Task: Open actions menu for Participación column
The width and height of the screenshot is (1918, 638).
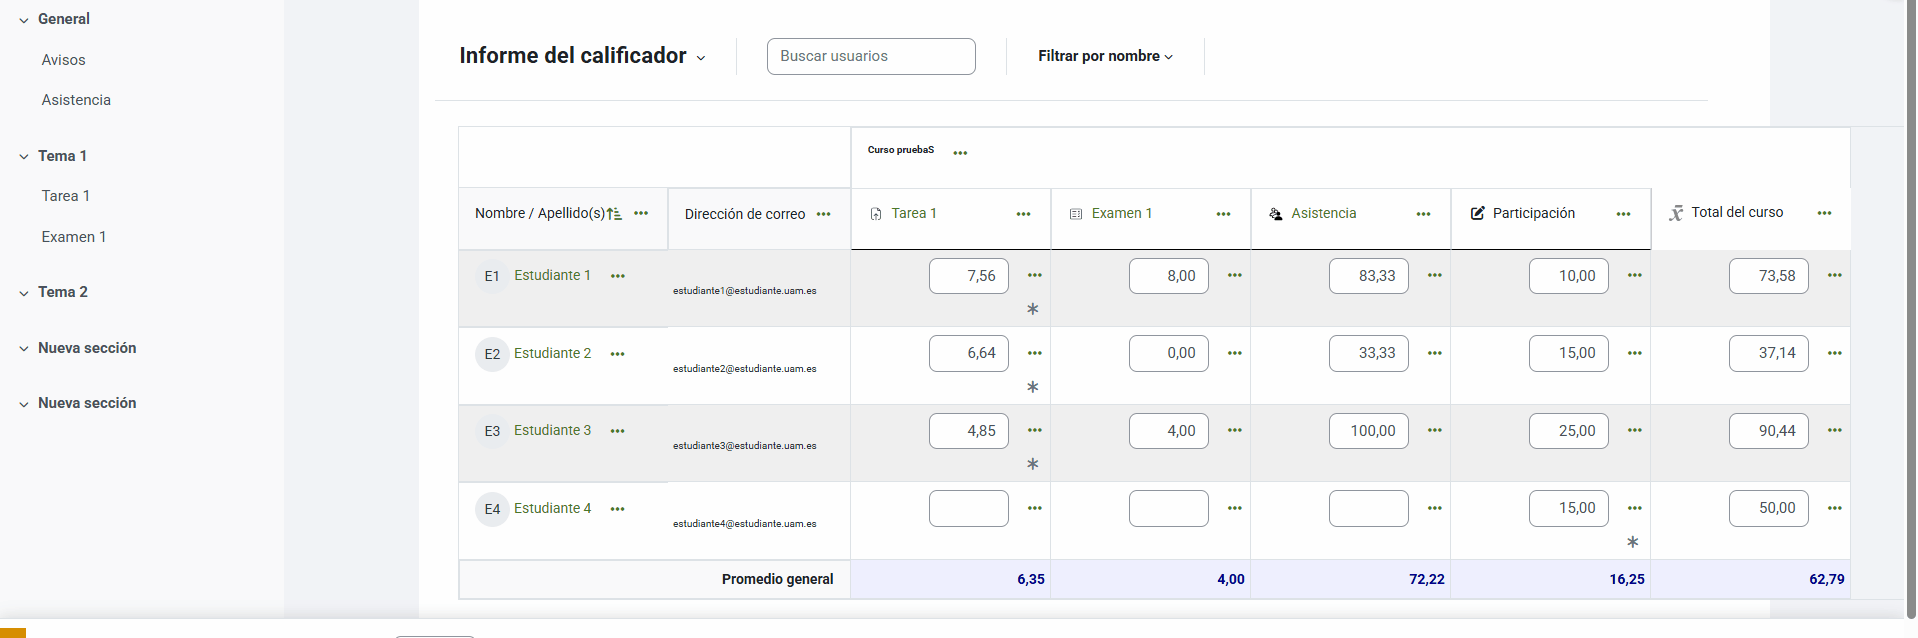Action: click(x=1623, y=214)
